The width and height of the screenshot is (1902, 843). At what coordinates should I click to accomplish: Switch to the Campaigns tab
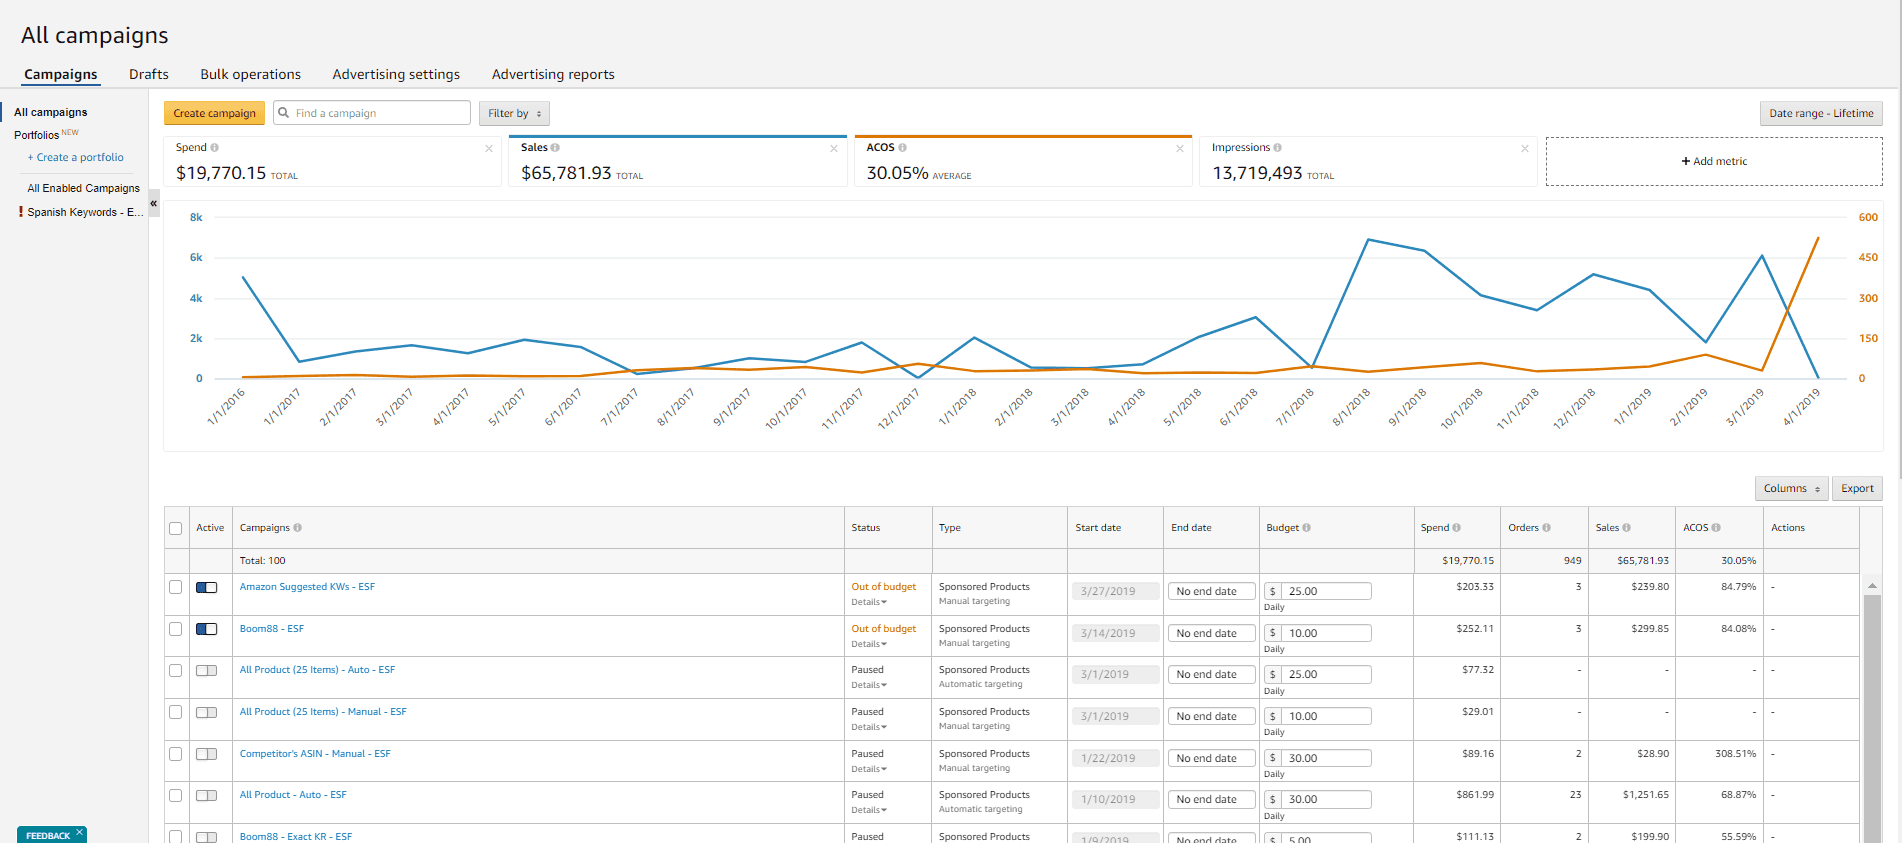pos(61,74)
